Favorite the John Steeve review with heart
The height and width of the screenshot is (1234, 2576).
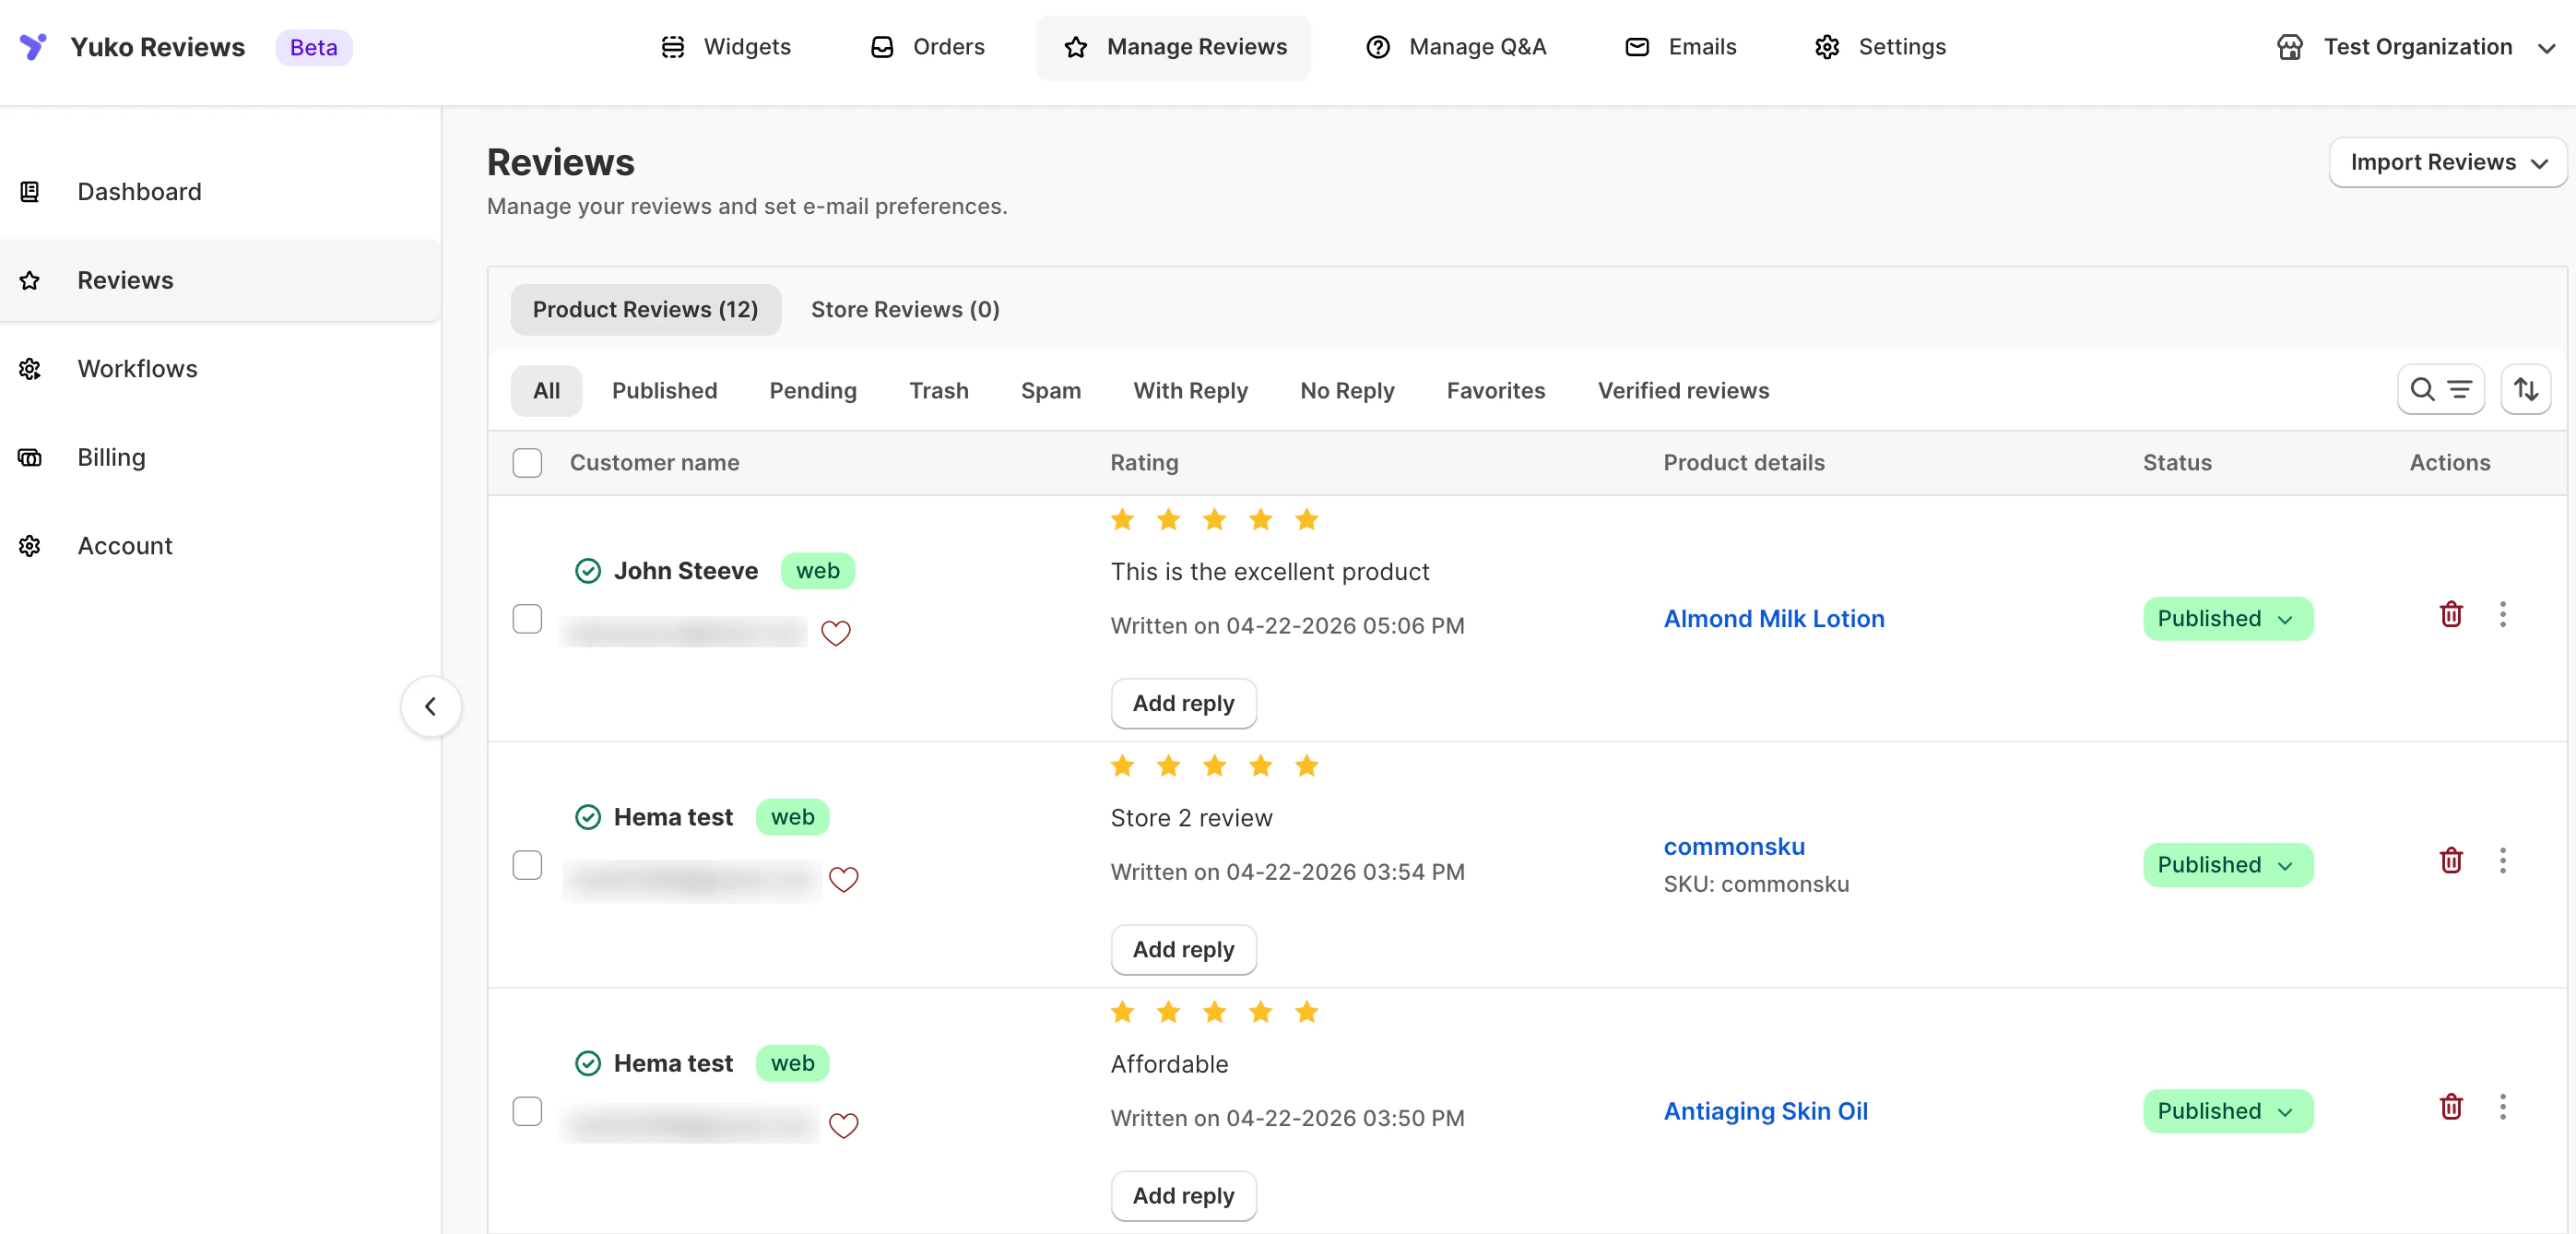836,633
